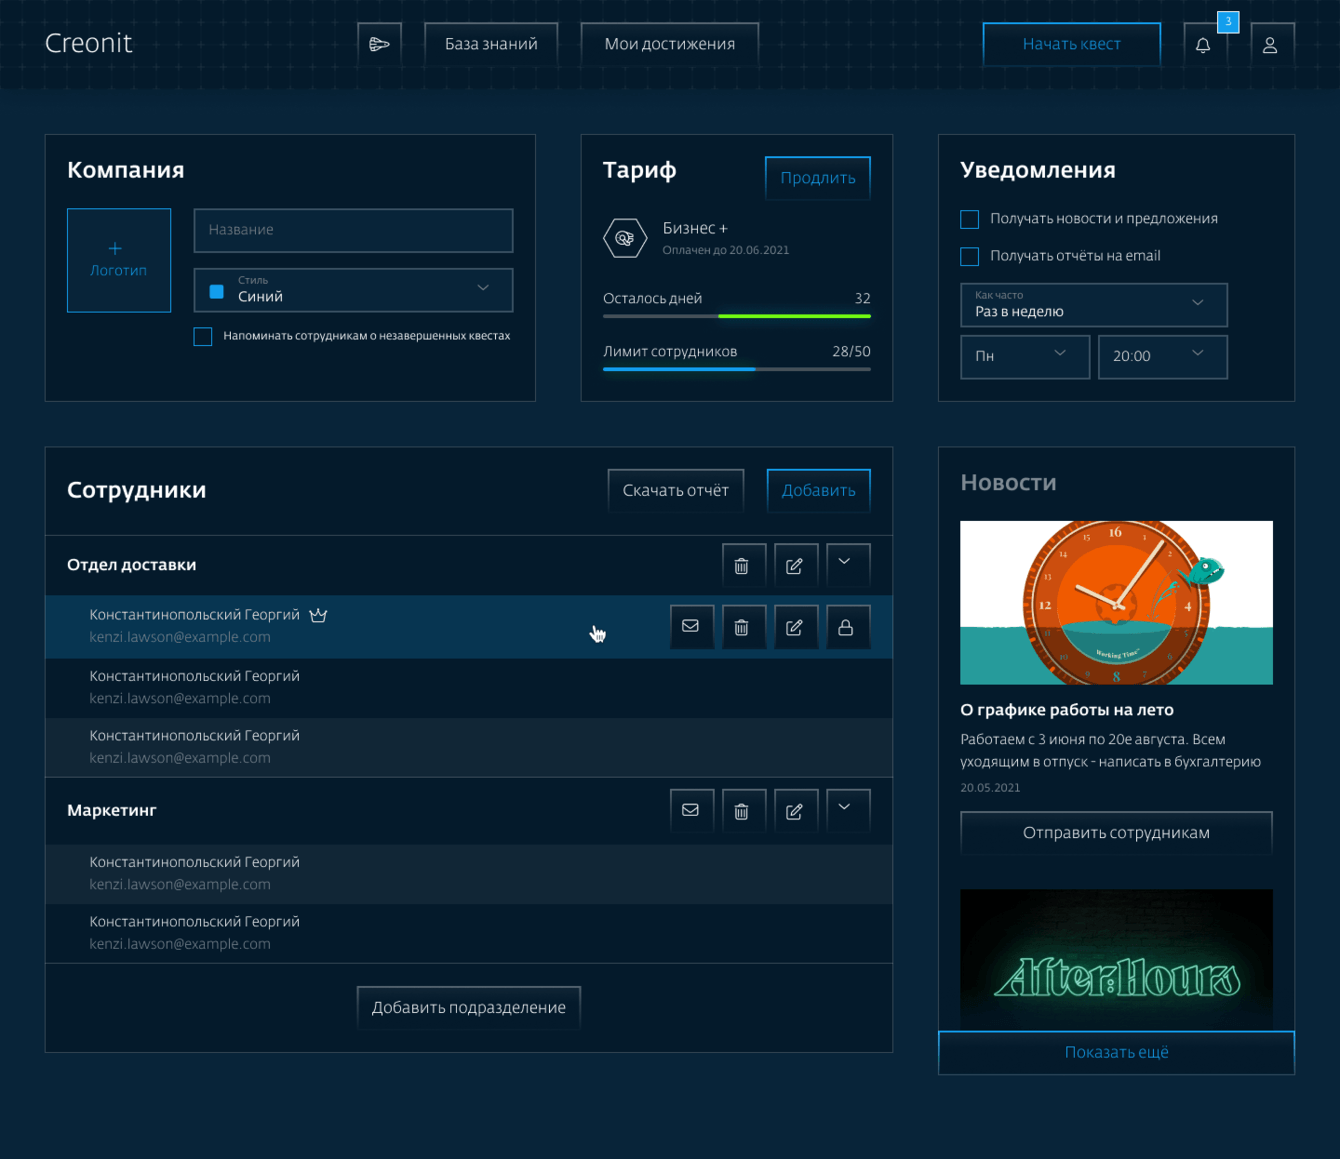Click the Название input field
This screenshot has height=1159, width=1340.
click(353, 231)
